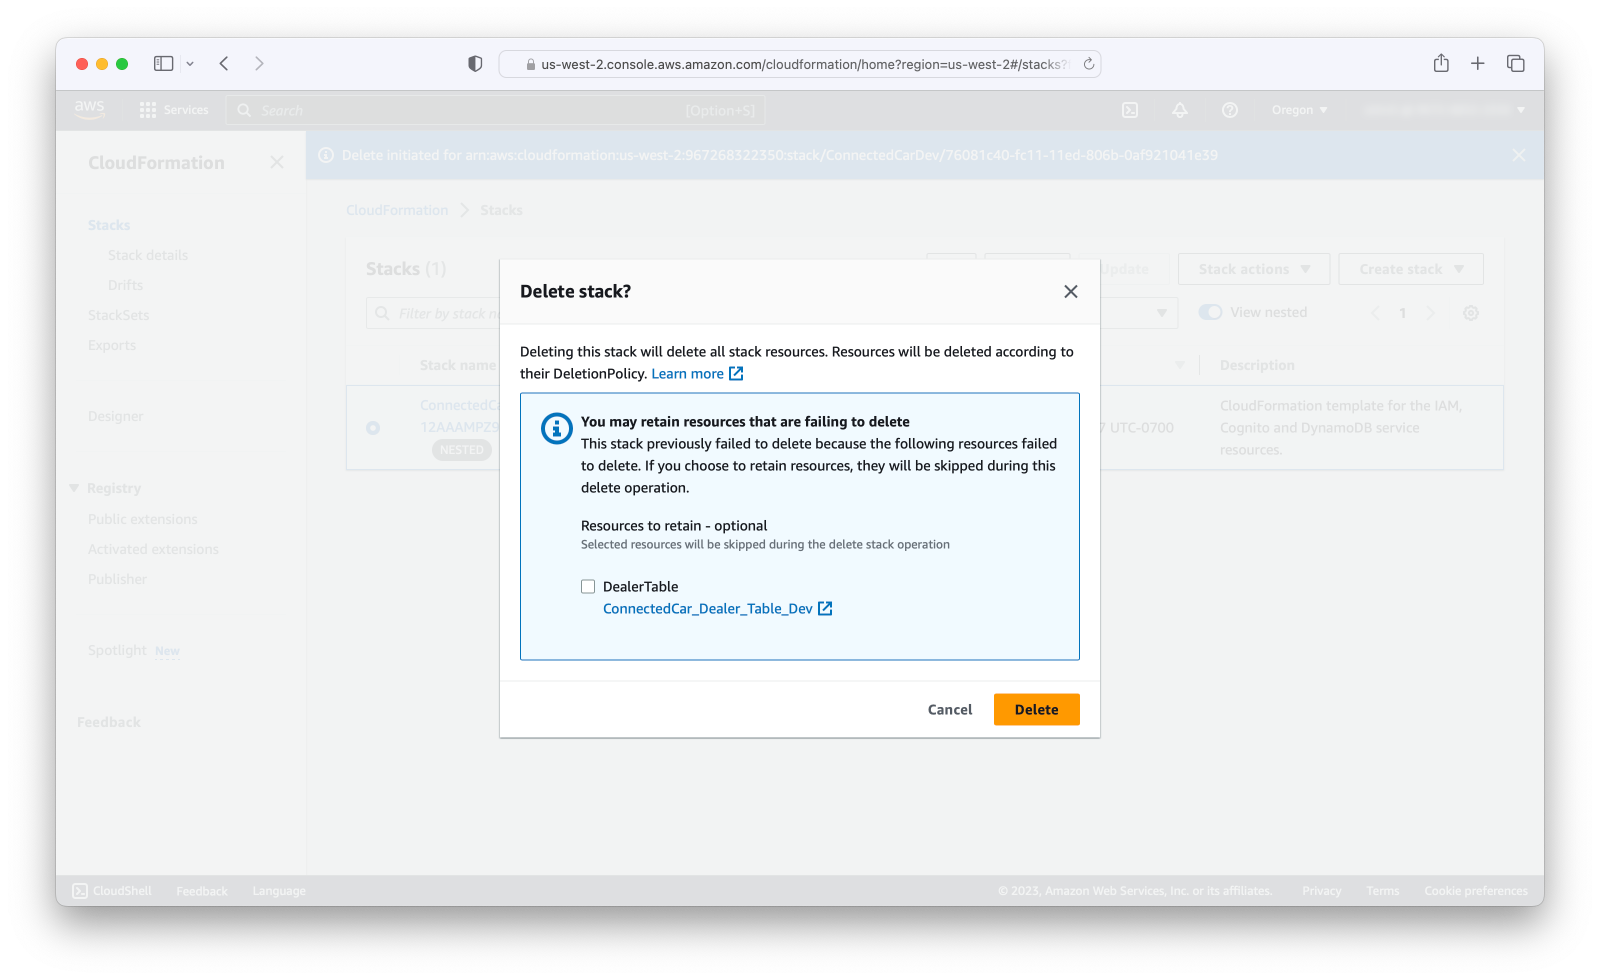Check the DealerTable retain checkbox
Image resolution: width=1600 pixels, height=980 pixels.
(588, 587)
